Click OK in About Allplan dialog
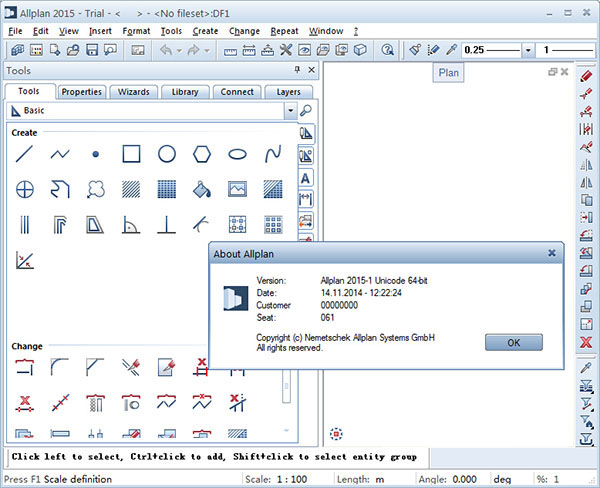The height and width of the screenshot is (488, 600). click(514, 343)
